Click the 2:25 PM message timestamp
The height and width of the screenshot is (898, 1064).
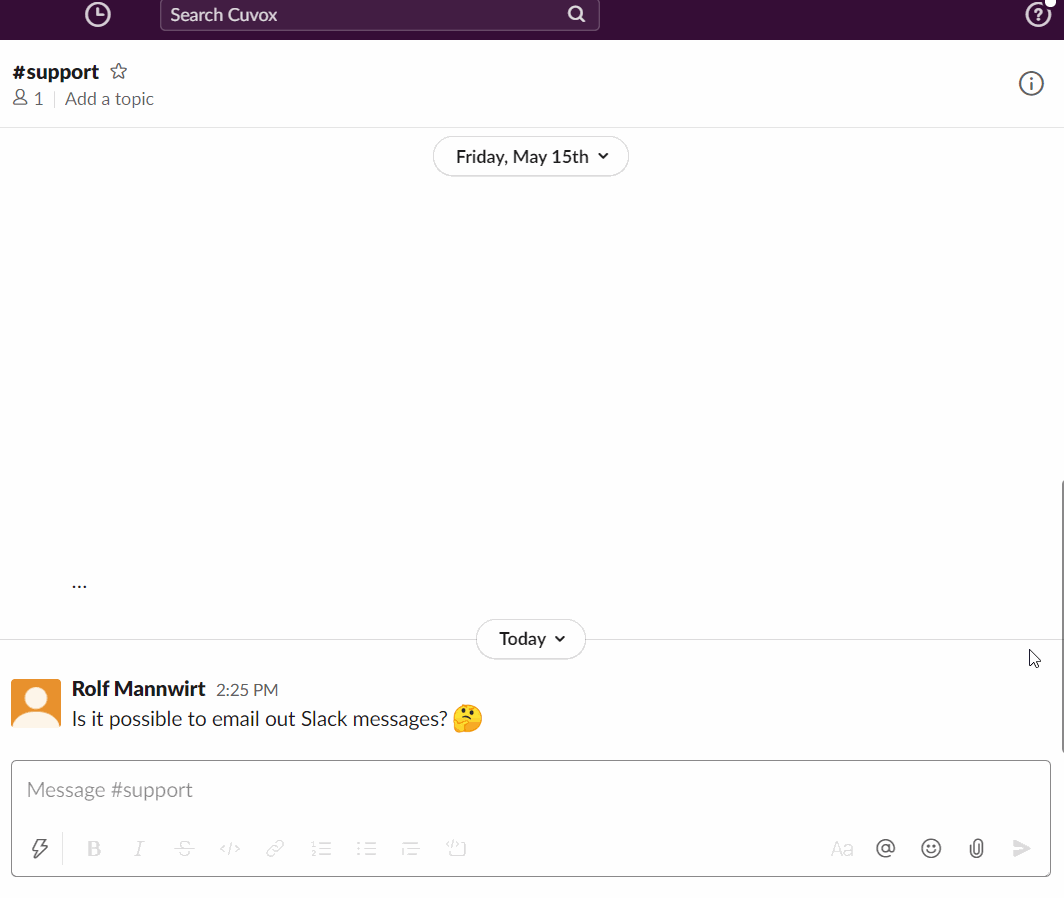tap(247, 690)
